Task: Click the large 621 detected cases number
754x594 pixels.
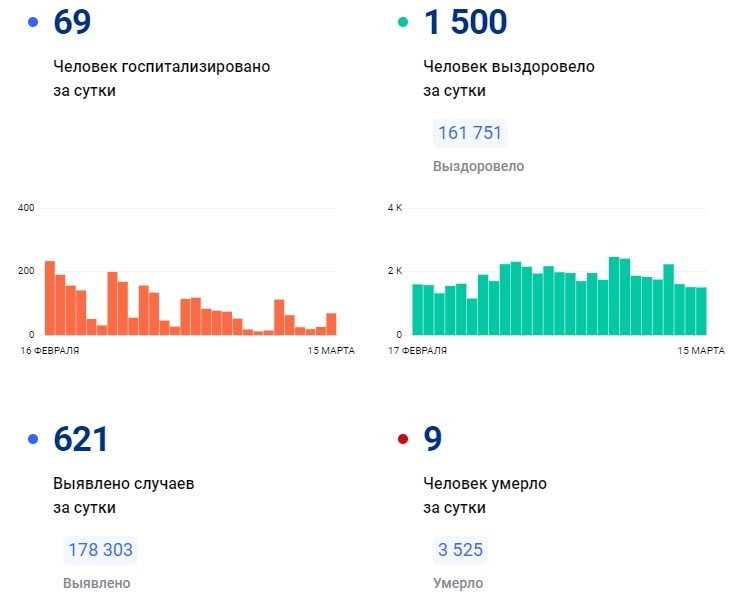Action: [x=80, y=439]
